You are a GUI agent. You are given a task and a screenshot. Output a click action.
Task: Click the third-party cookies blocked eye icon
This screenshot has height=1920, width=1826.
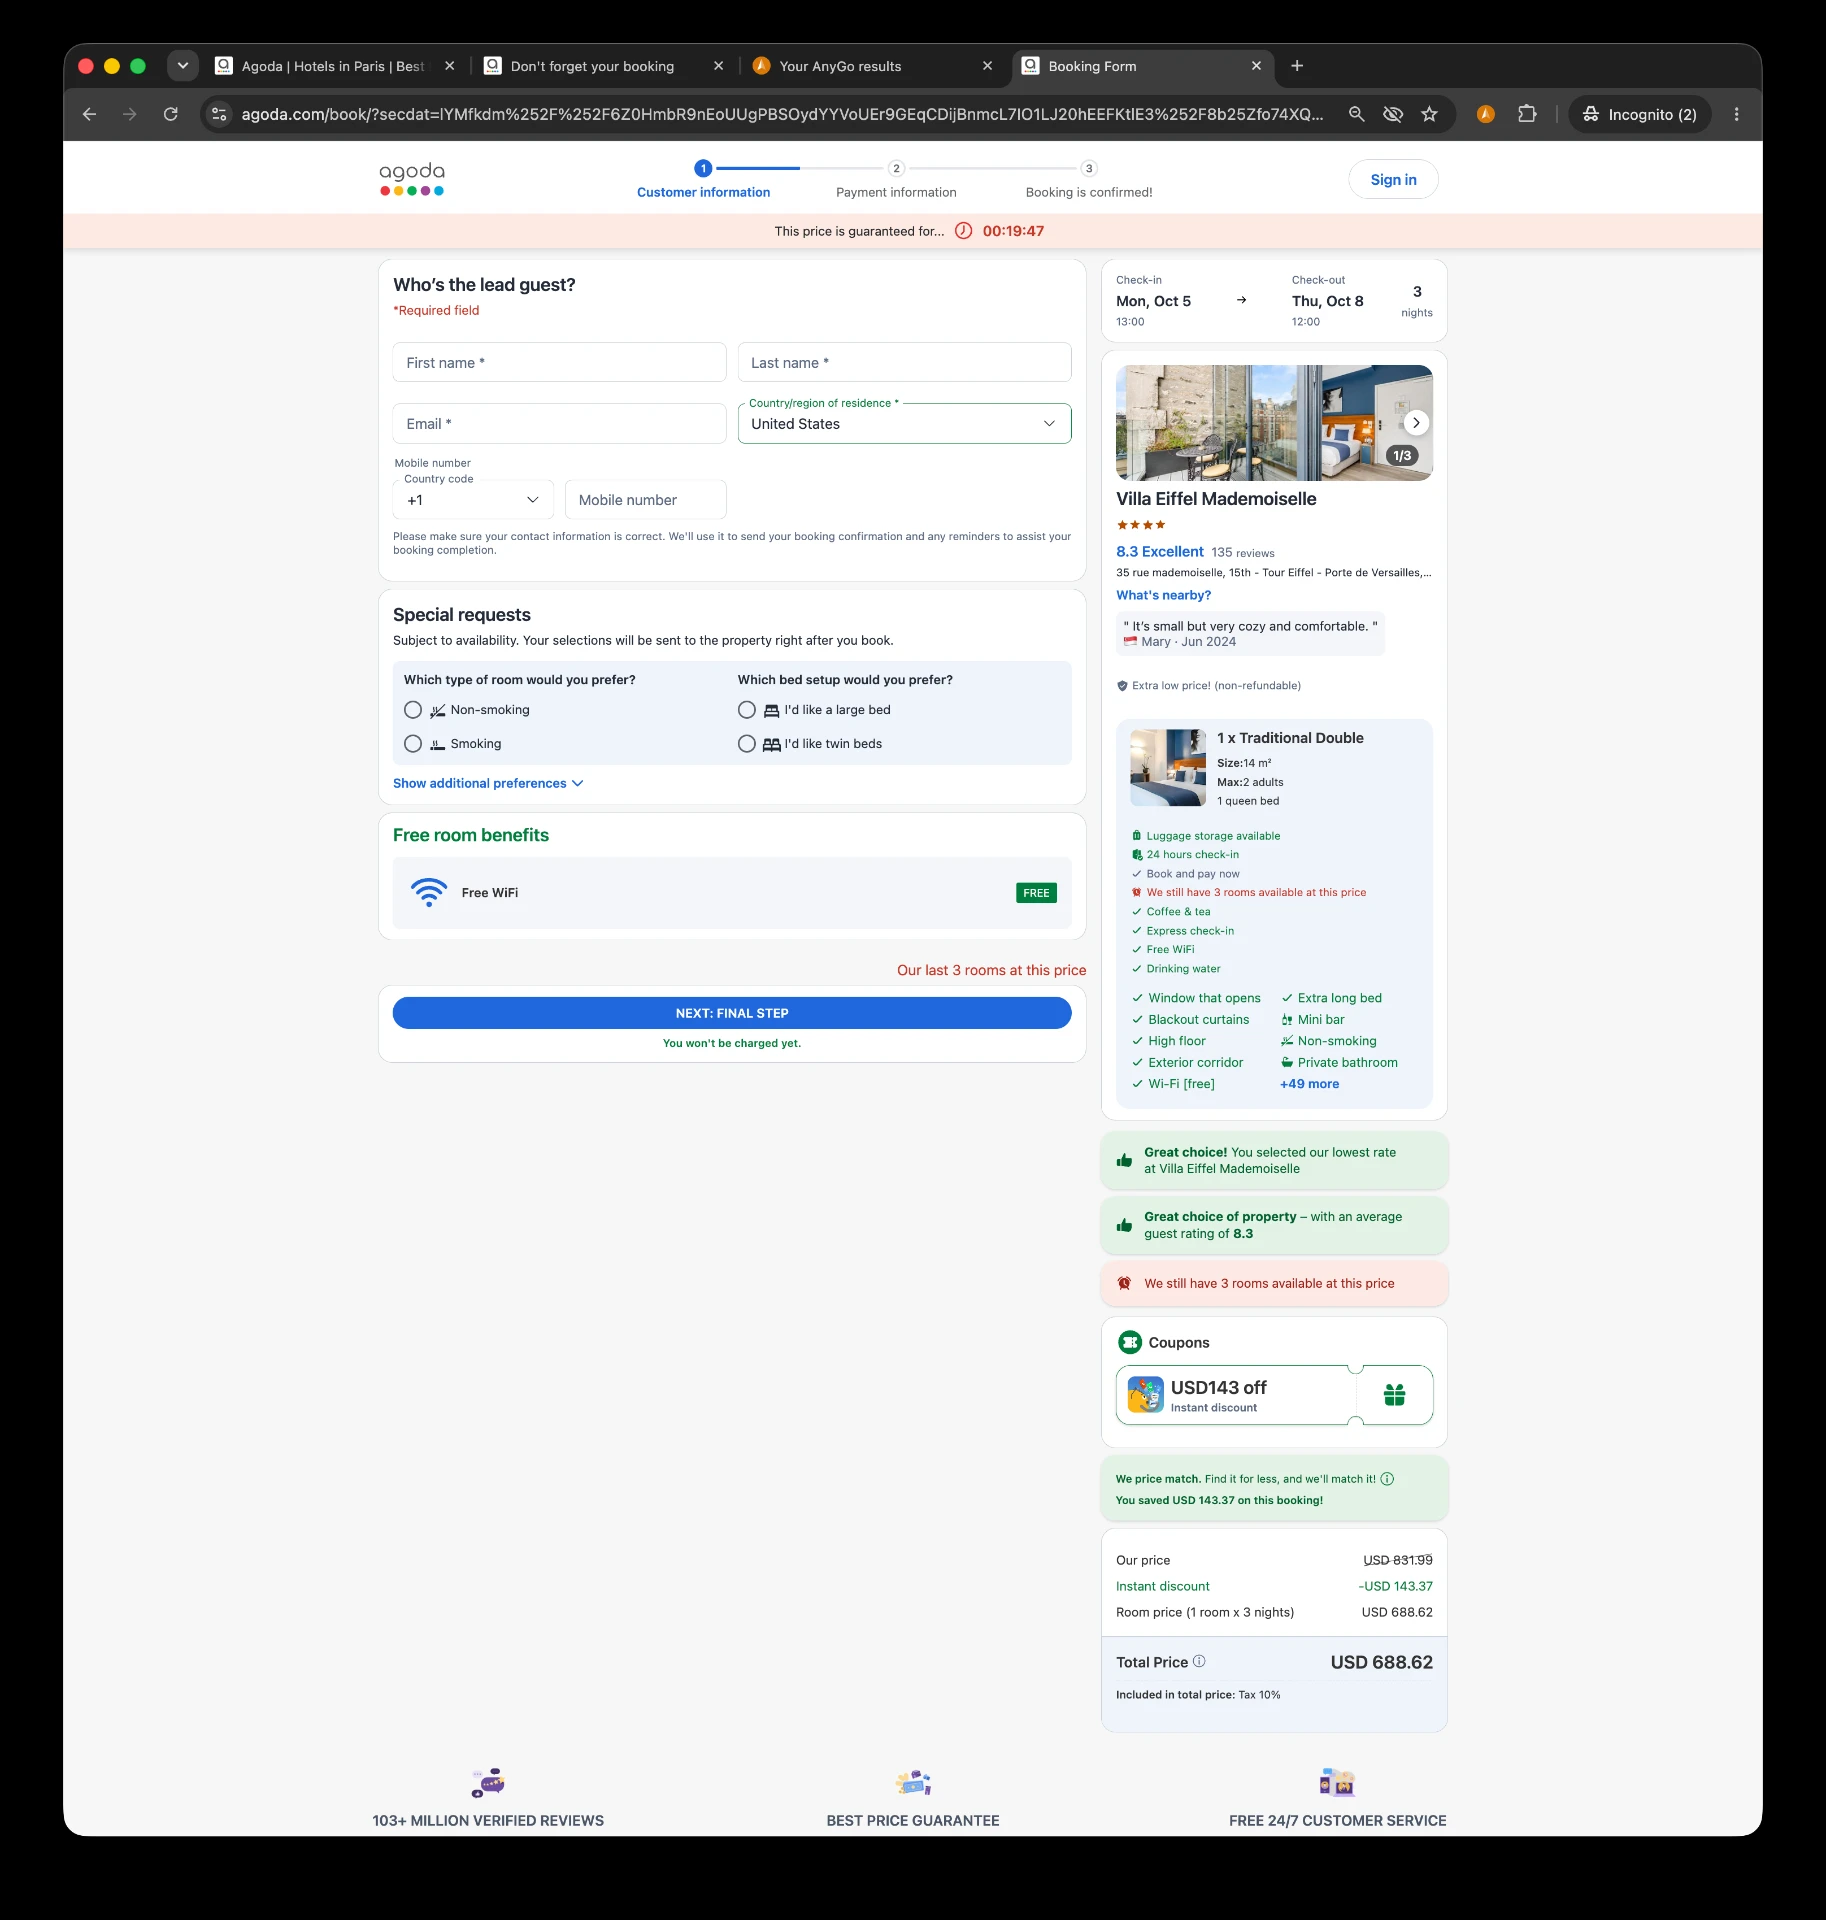1393,114
